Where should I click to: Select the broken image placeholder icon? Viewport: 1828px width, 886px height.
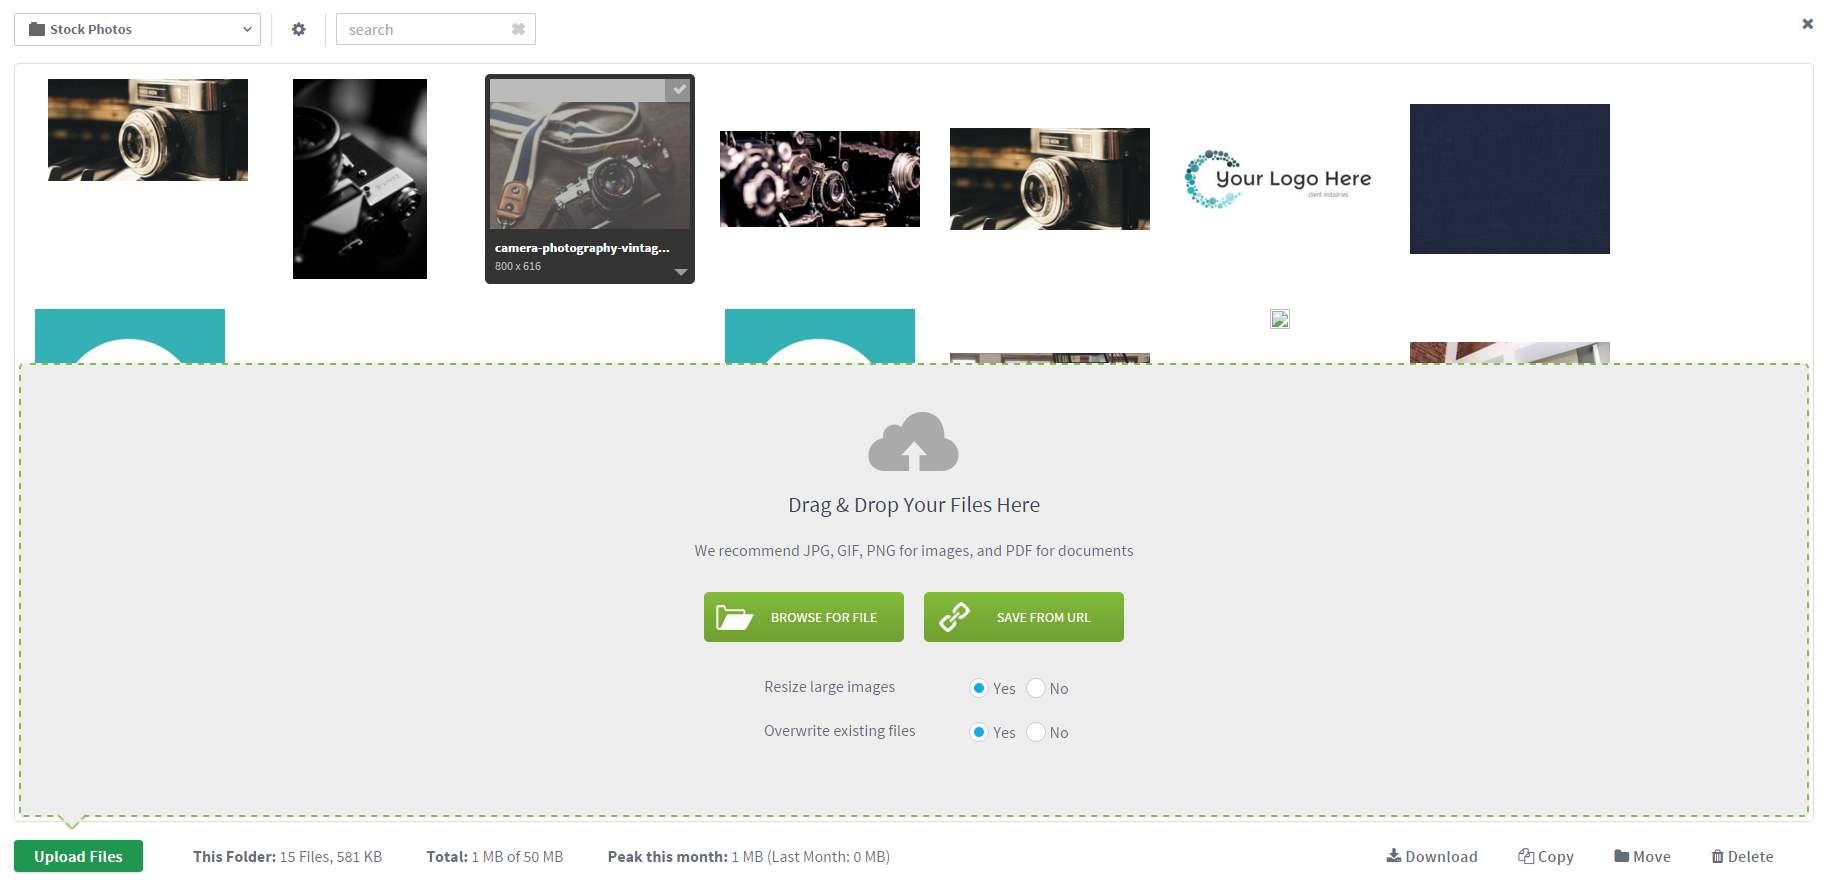1280,319
